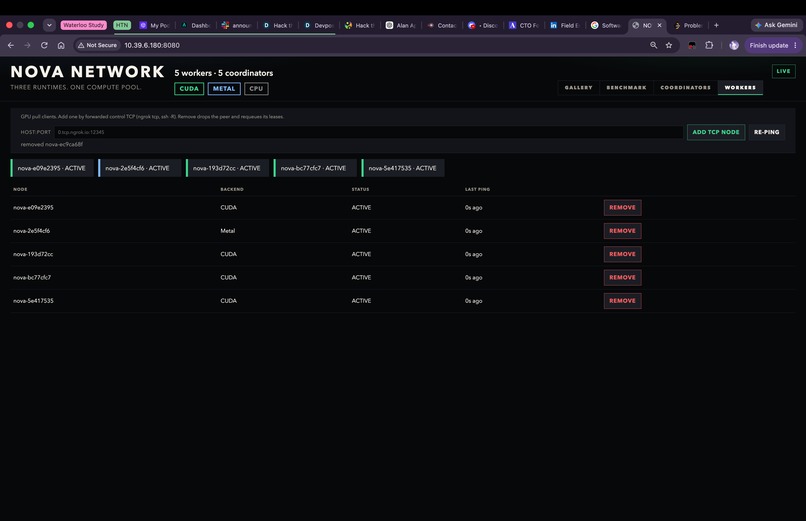Close the current NOVA tab
This screenshot has height=521, width=806.
tap(660, 25)
